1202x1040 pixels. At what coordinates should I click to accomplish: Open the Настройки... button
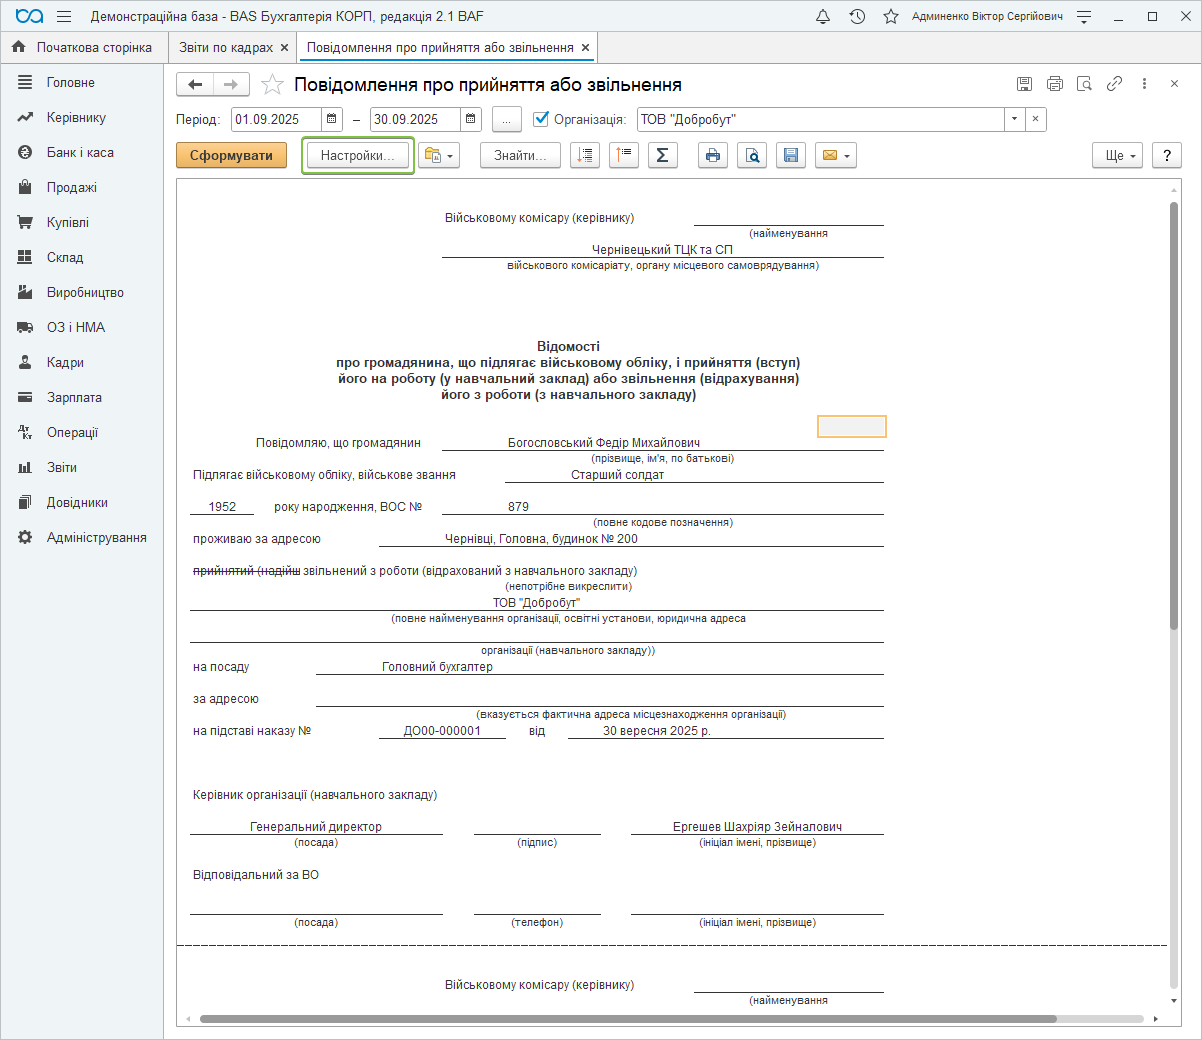click(x=357, y=155)
